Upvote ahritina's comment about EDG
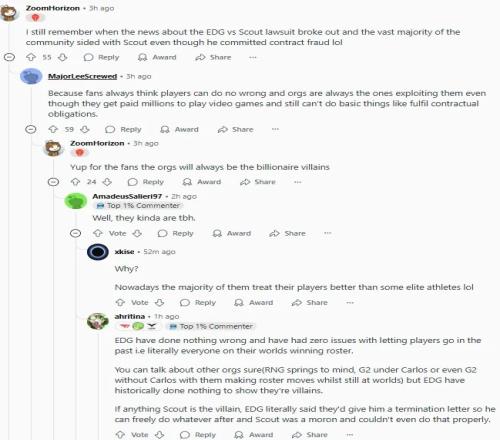500x440 pixels. [x=120, y=435]
